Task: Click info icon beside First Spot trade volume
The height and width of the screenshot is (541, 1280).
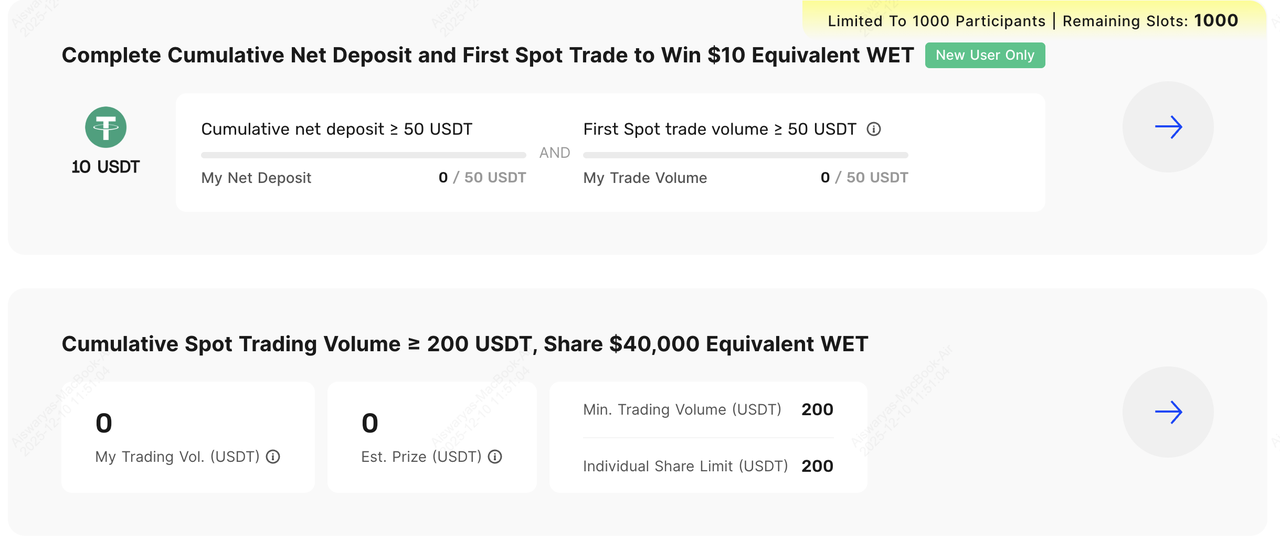Action: [874, 129]
